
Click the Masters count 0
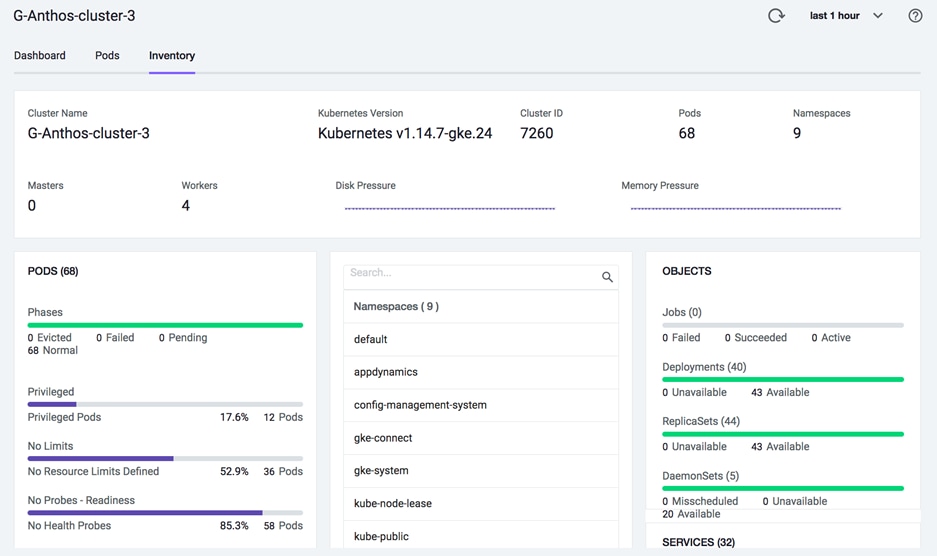pos(32,206)
